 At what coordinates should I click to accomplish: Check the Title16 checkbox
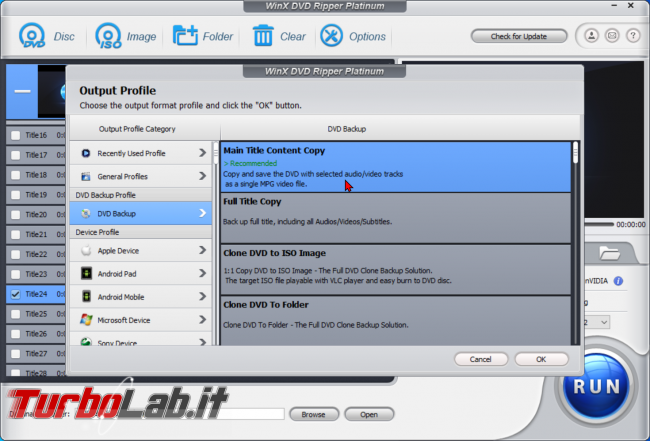(15, 135)
